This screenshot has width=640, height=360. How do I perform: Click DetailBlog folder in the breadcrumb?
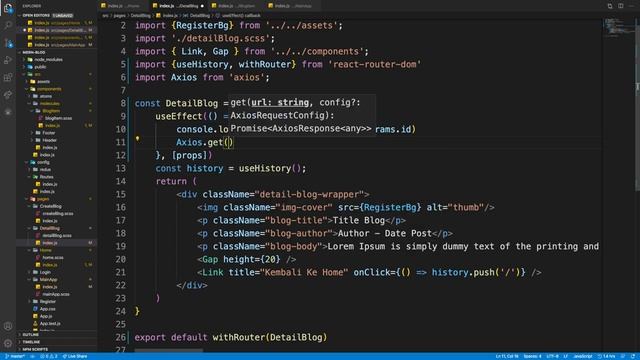pos(140,16)
